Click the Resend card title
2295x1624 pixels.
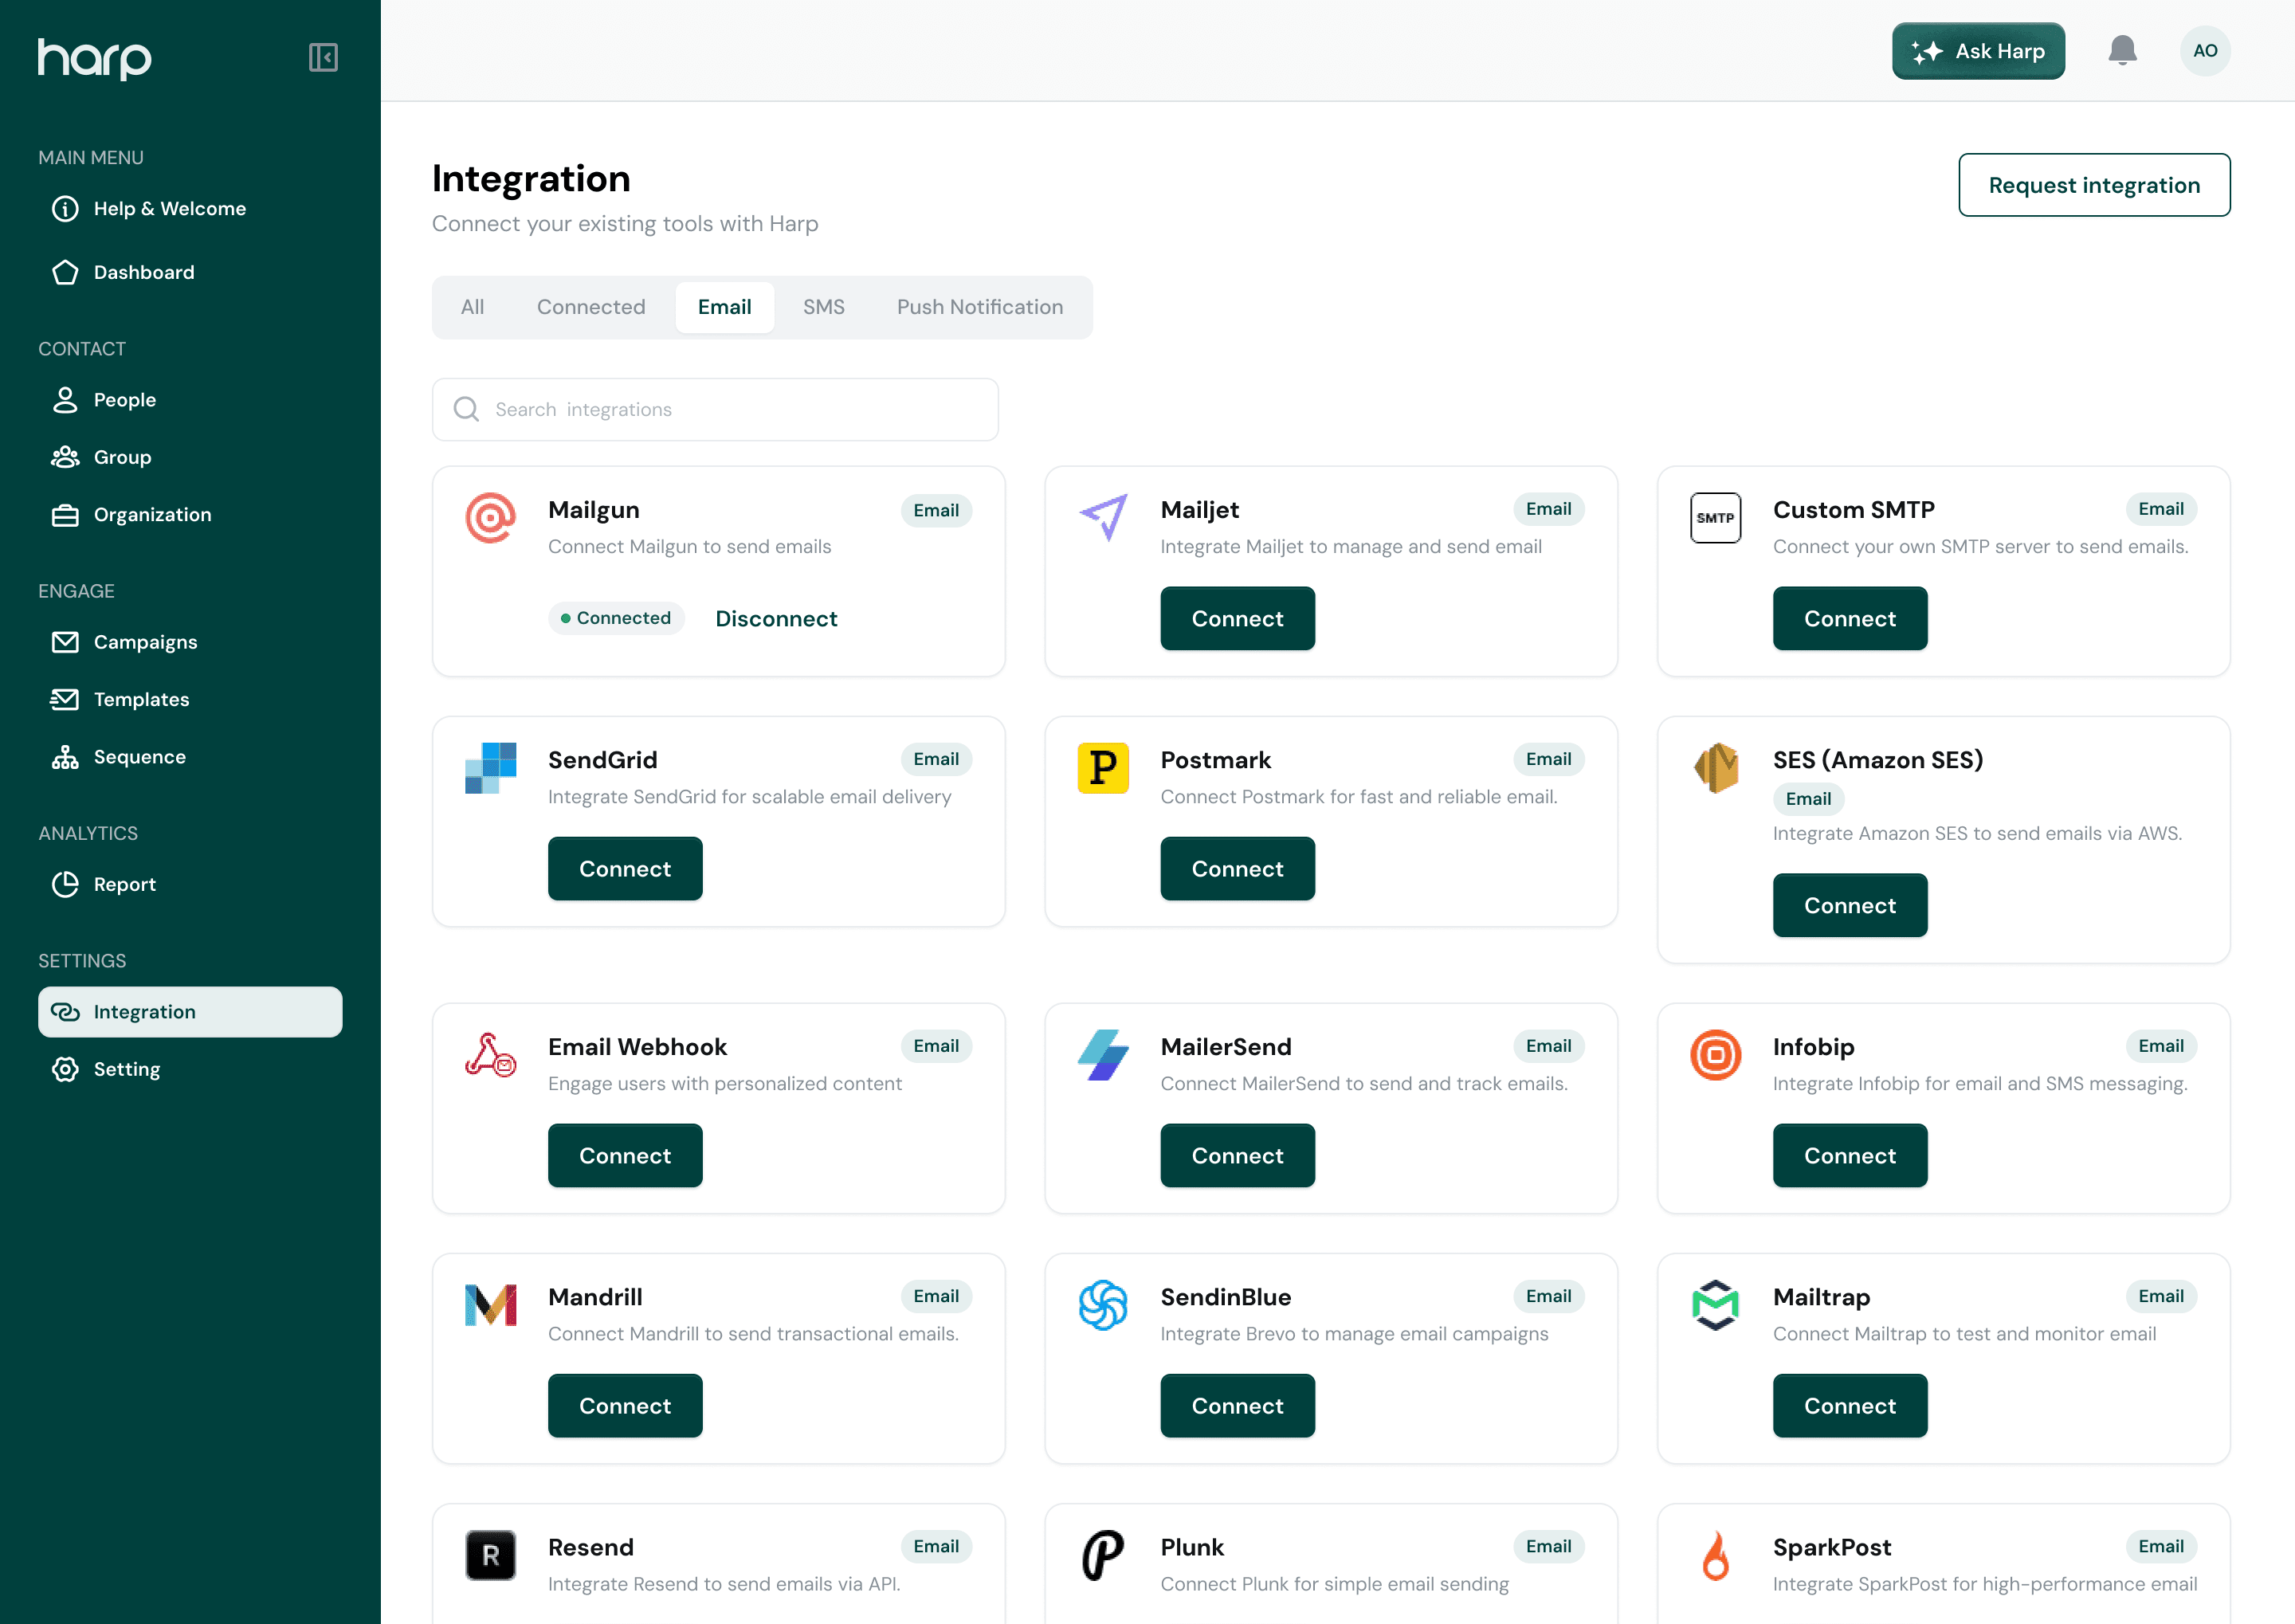click(x=591, y=1547)
